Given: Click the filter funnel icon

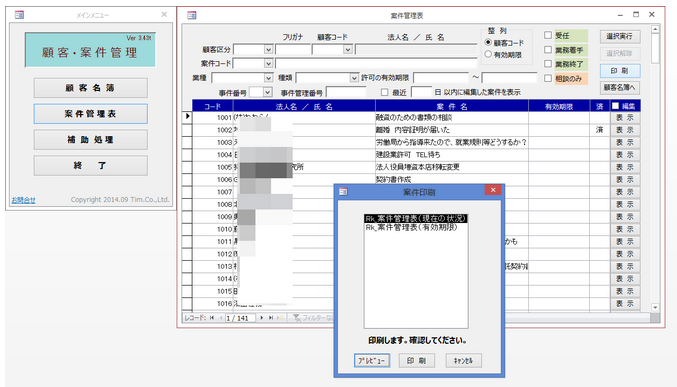Looking at the screenshot, I should coord(297,318).
